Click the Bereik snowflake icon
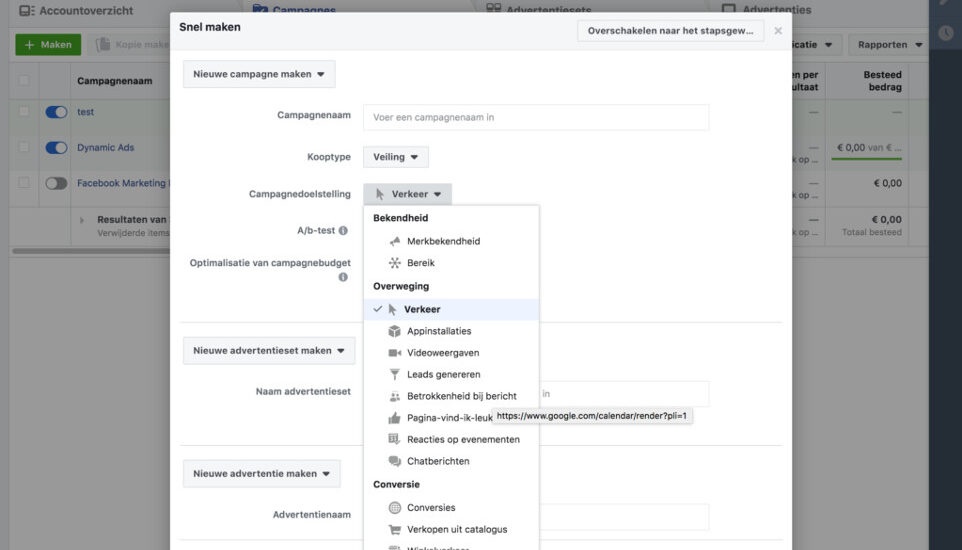This screenshot has height=550, width=962. click(394, 263)
